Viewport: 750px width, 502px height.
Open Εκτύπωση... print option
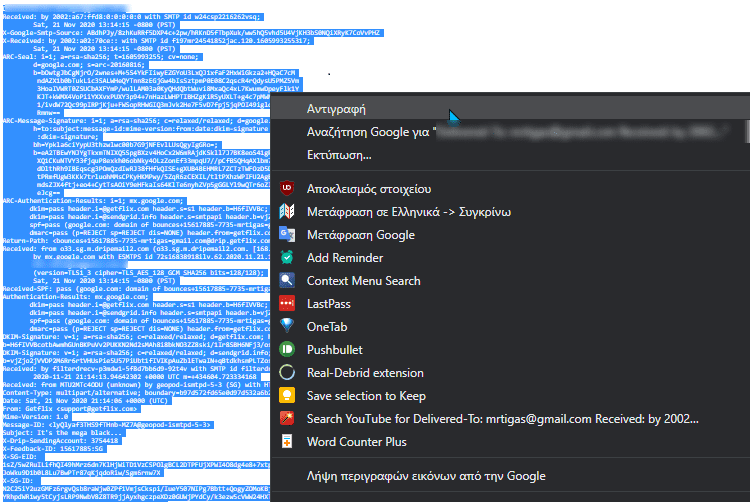pyautogui.click(x=510, y=155)
